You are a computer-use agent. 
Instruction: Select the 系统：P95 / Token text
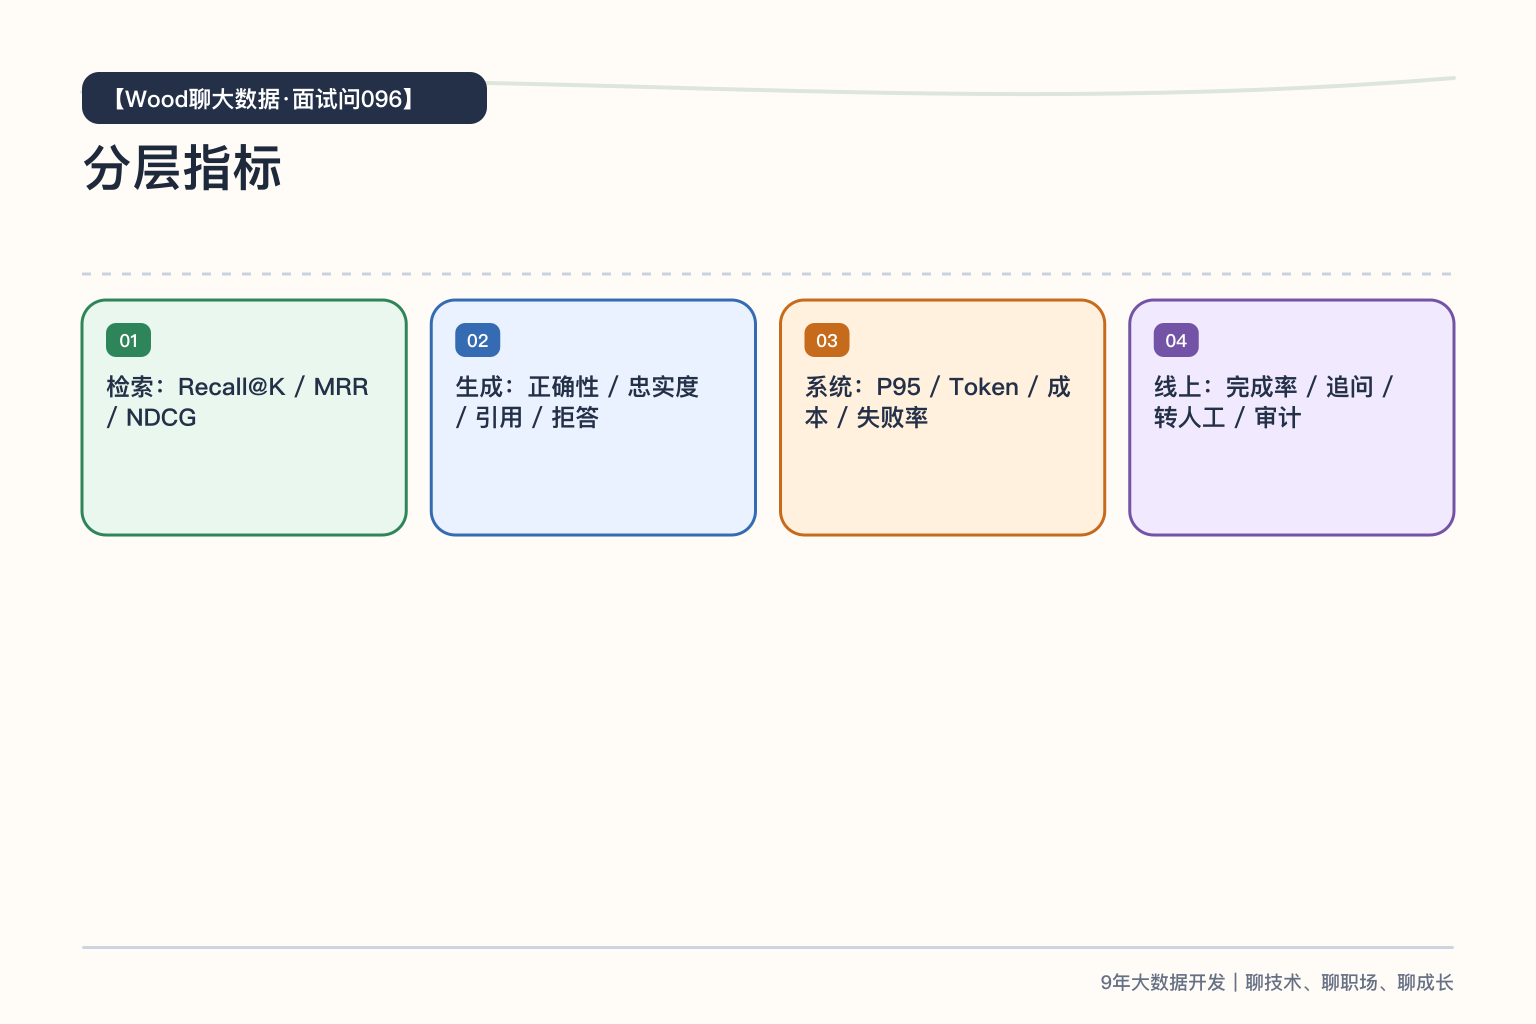tap(912, 387)
